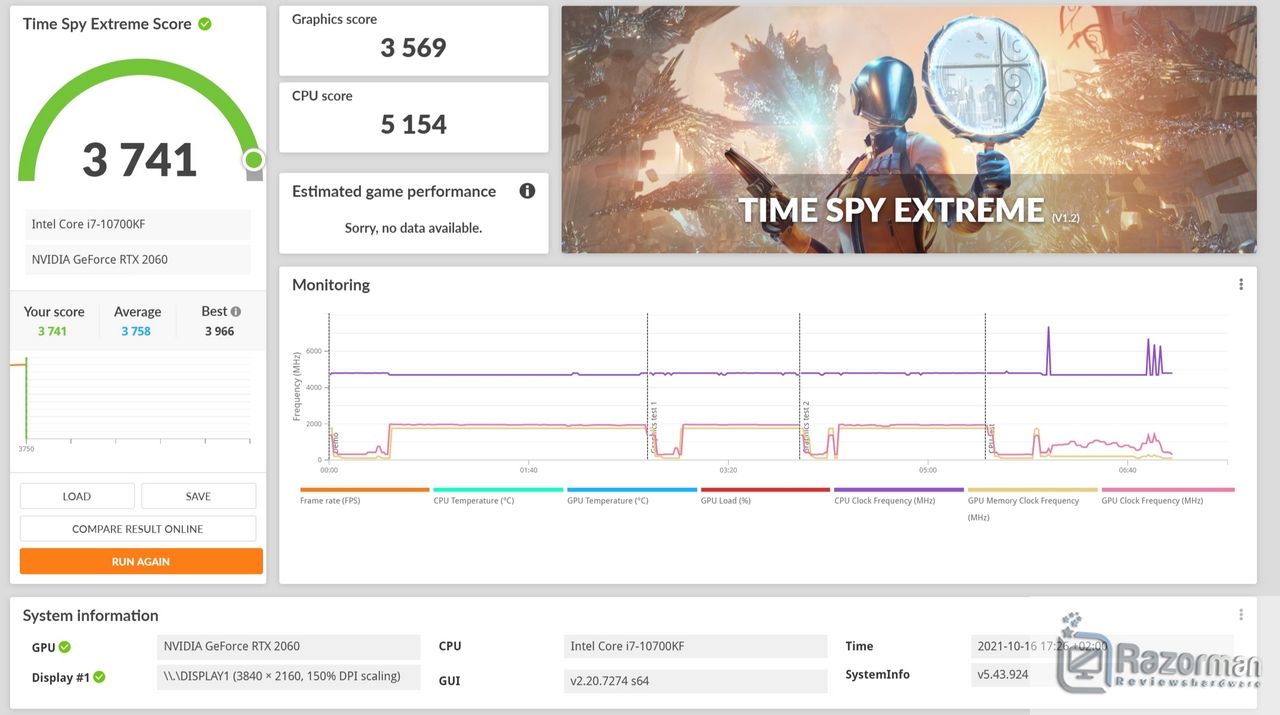The height and width of the screenshot is (715, 1280).
Task: Click the info icon next to Best score
Action: [236, 312]
